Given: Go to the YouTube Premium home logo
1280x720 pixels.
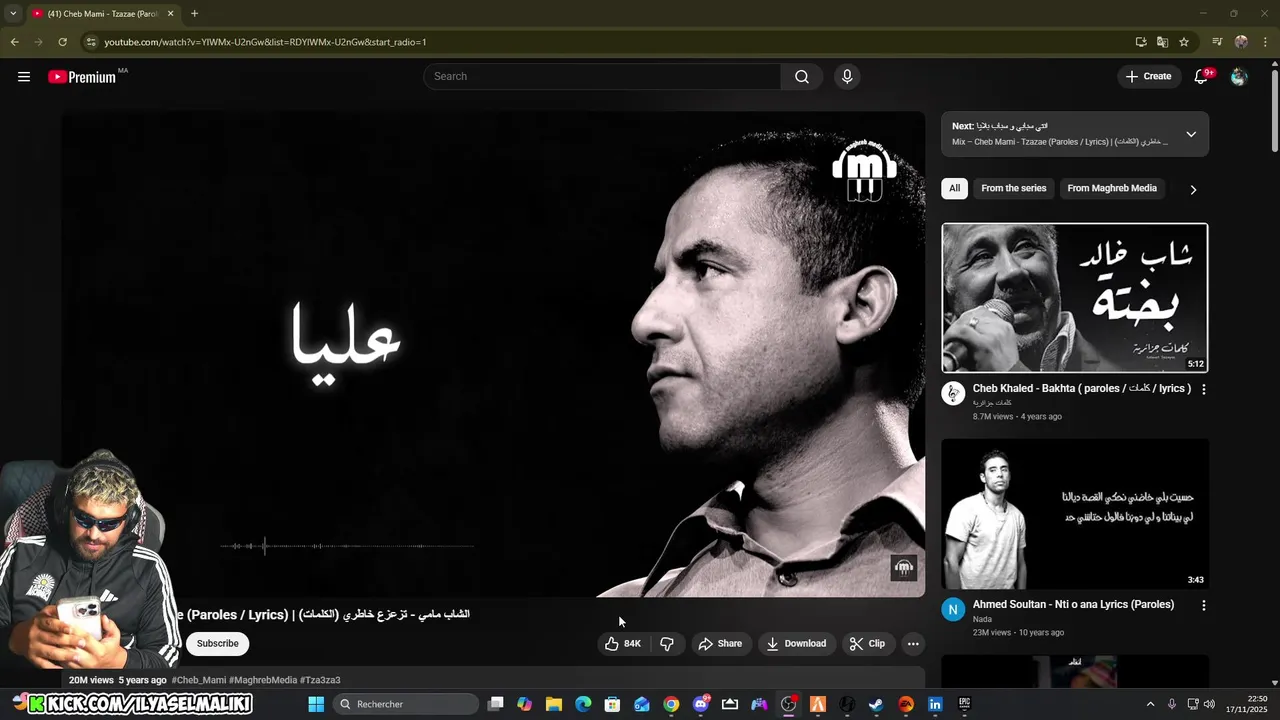Looking at the screenshot, I should [82, 77].
